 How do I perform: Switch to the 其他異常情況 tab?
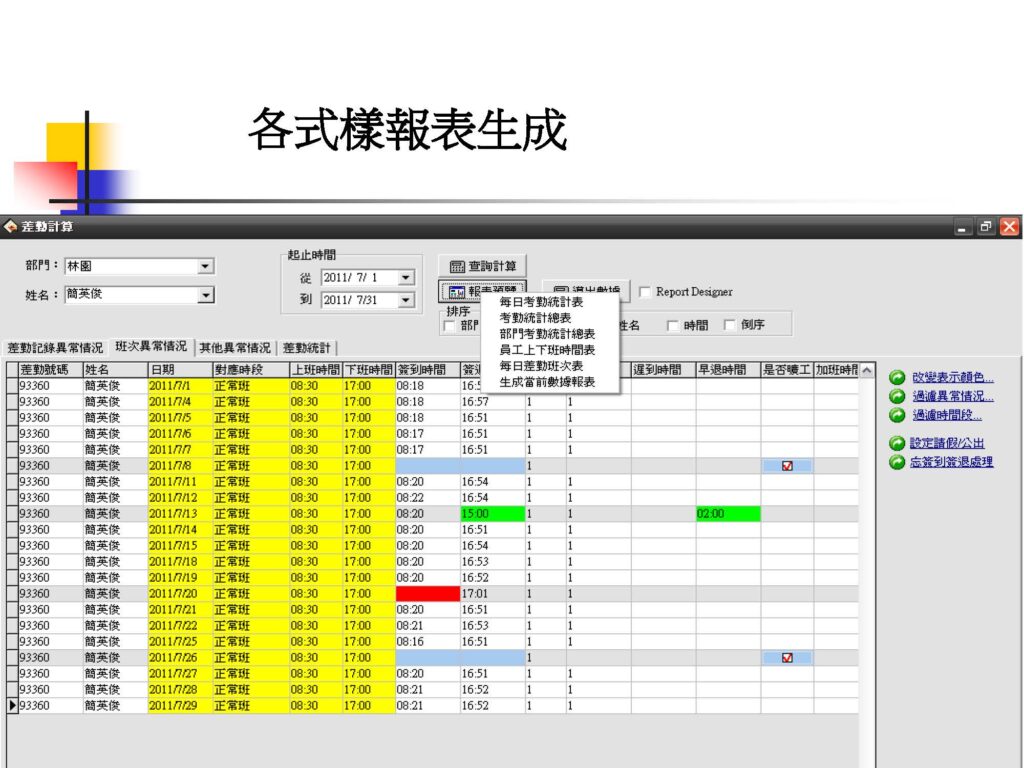(x=235, y=348)
